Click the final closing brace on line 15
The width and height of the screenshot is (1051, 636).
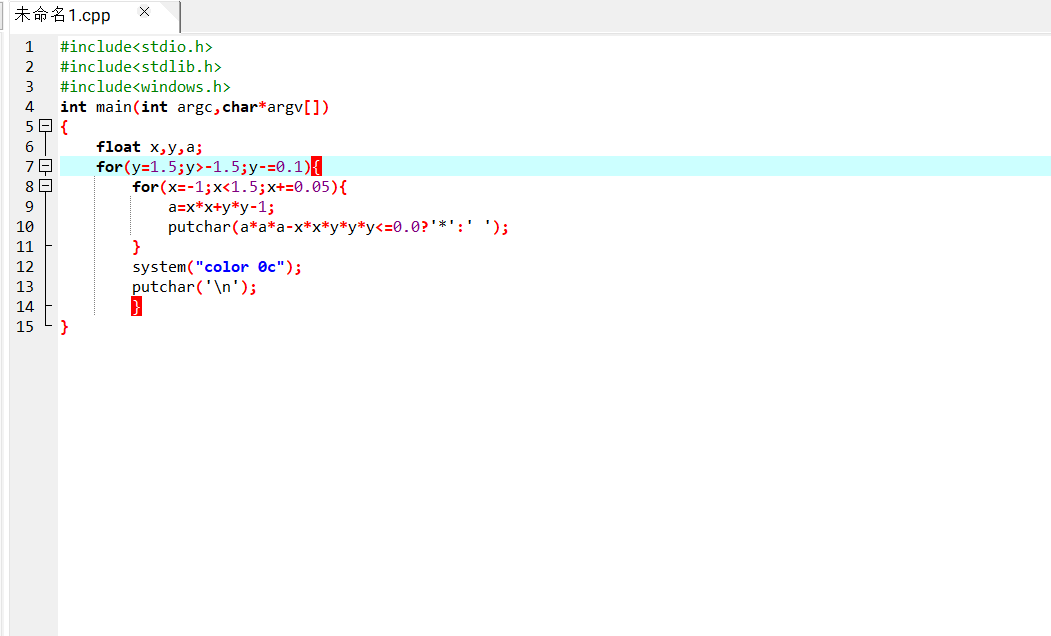coord(64,327)
